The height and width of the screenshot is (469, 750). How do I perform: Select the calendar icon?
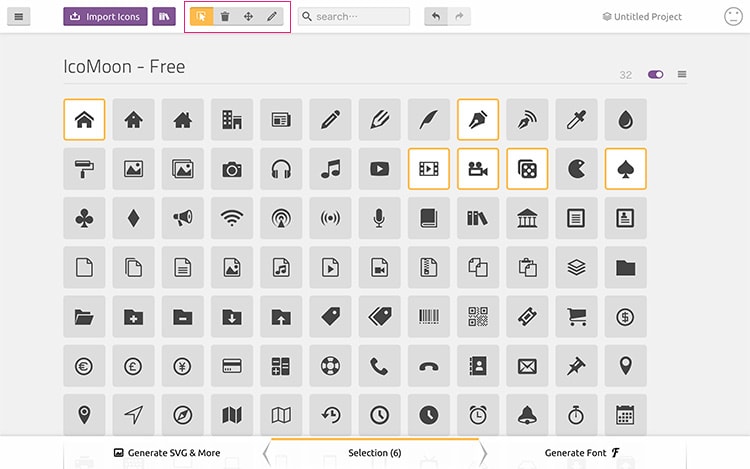click(626, 415)
